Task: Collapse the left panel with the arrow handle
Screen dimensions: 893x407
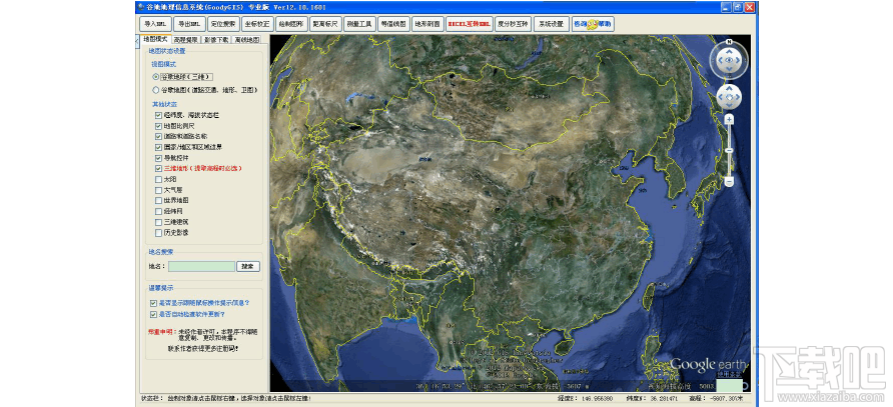Action: click(x=137, y=40)
